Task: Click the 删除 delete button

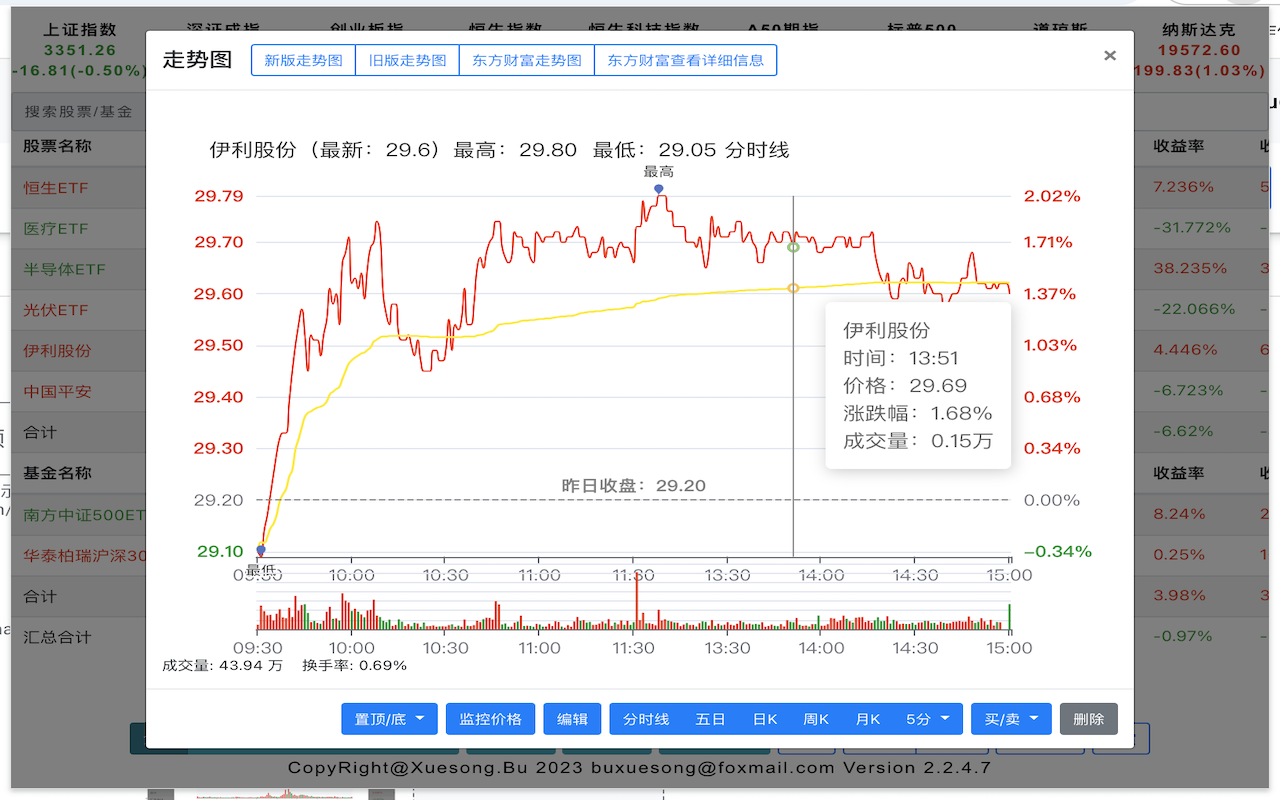Action: pyautogui.click(x=1088, y=718)
